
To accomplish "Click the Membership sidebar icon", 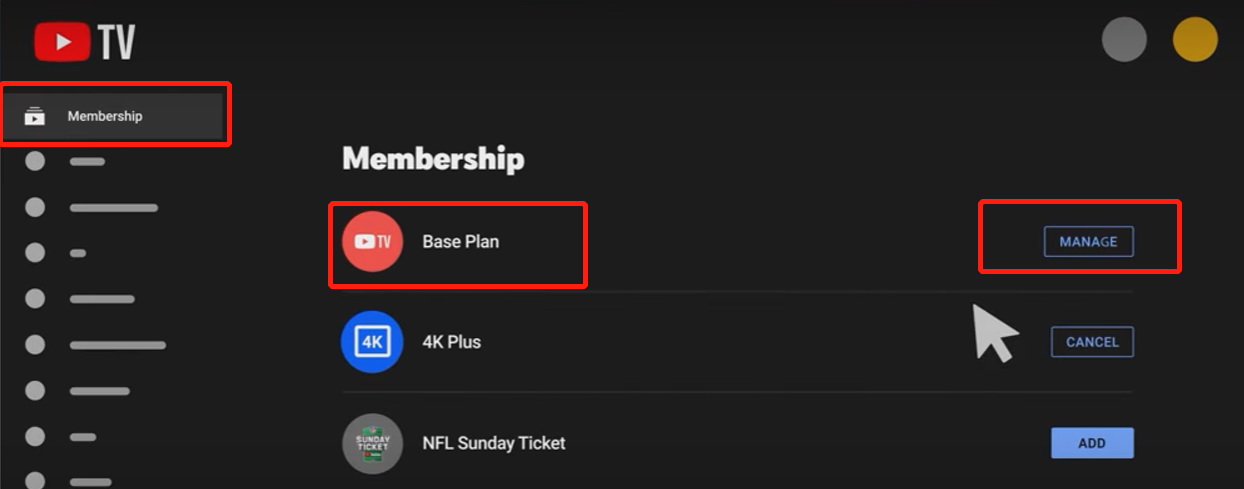I will click(x=35, y=116).
